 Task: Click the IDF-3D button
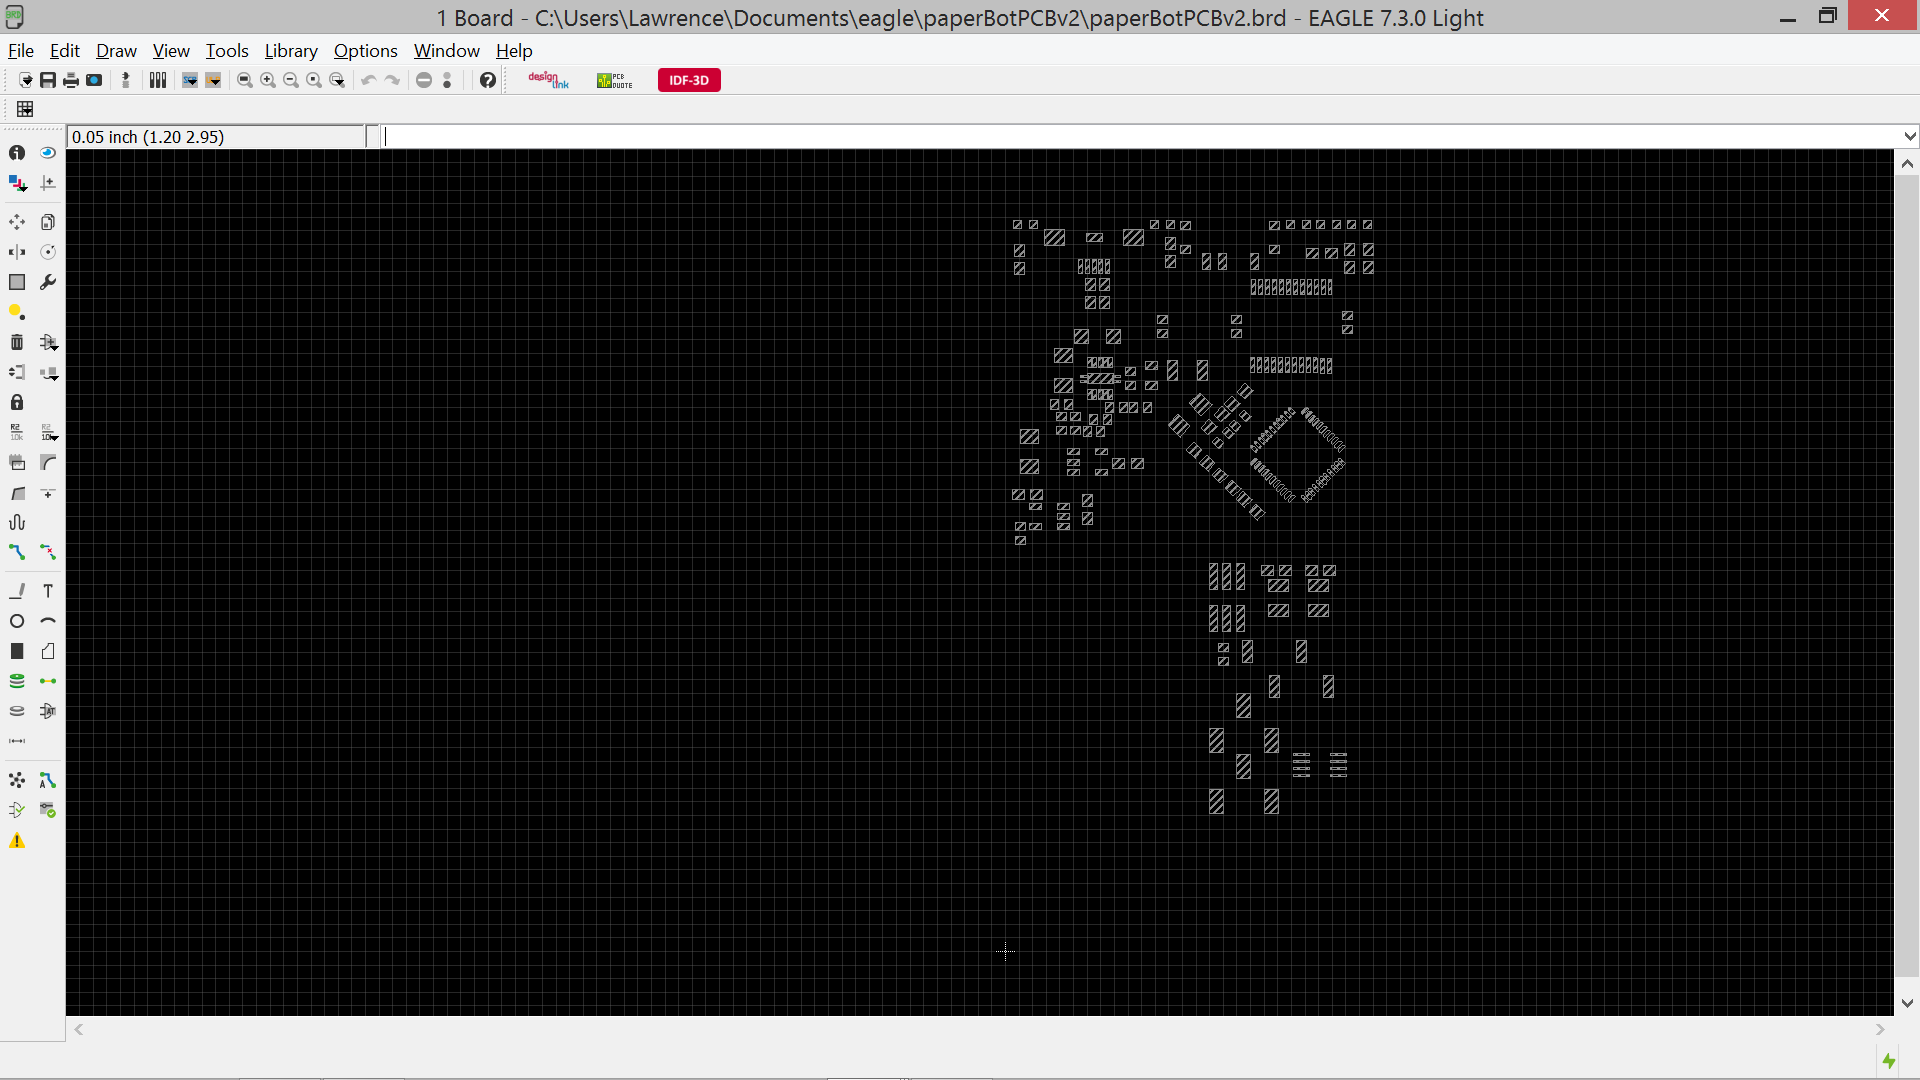(x=689, y=80)
